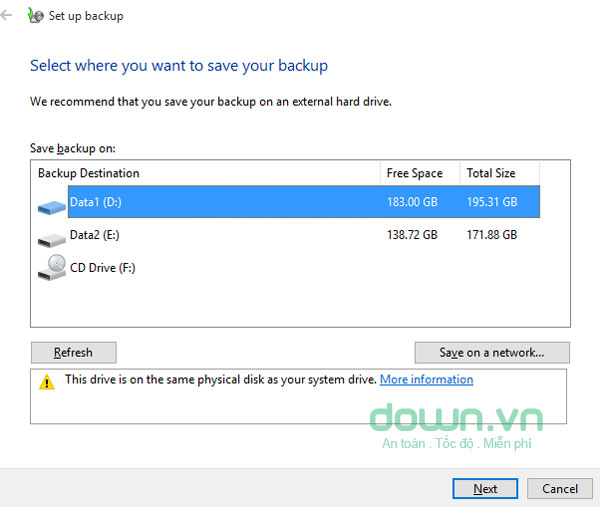Select the Data1 (D:) backup destination
Image resolution: width=600 pixels, height=507 pixels.
coord(304,202)
